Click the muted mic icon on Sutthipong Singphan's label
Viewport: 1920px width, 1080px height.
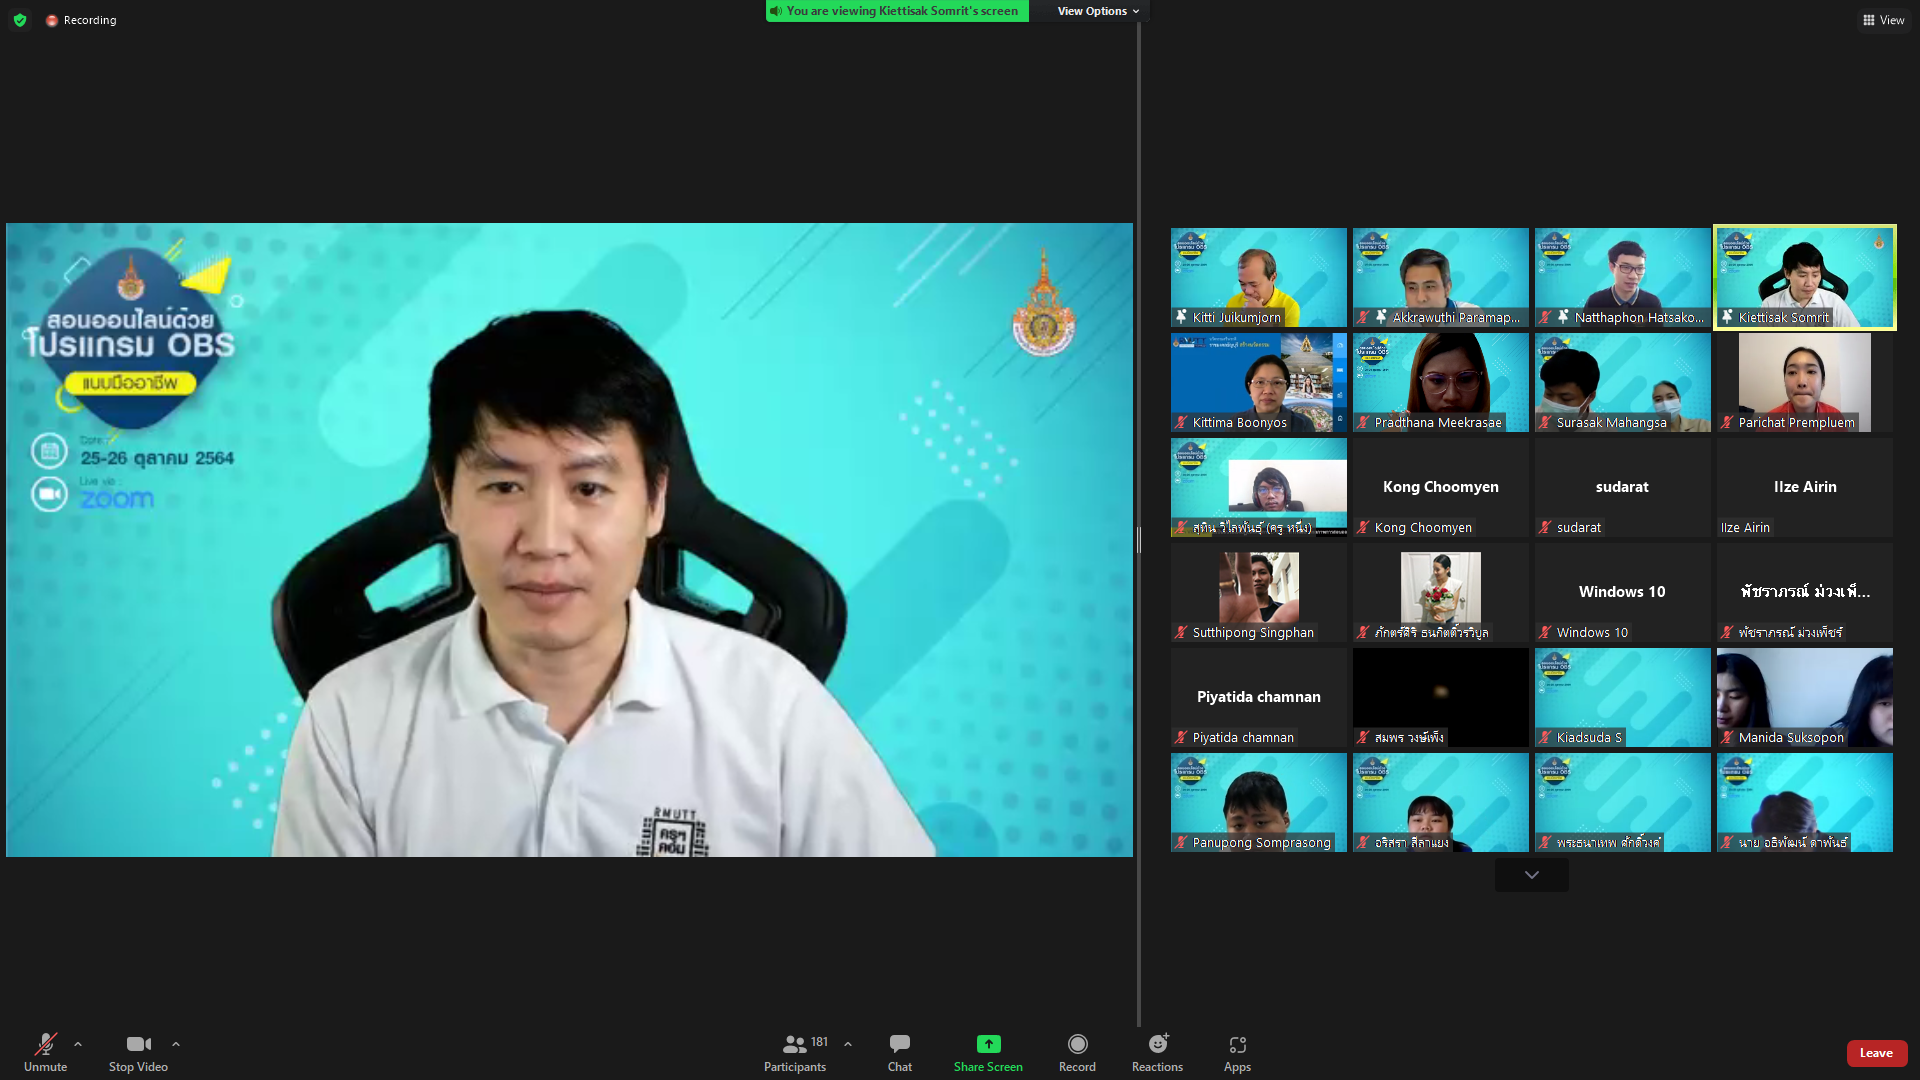1181,632
